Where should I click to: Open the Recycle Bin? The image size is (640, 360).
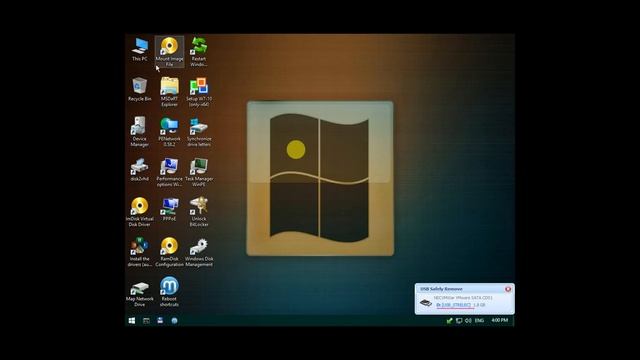pyautogui.click(x=140, y=89)
